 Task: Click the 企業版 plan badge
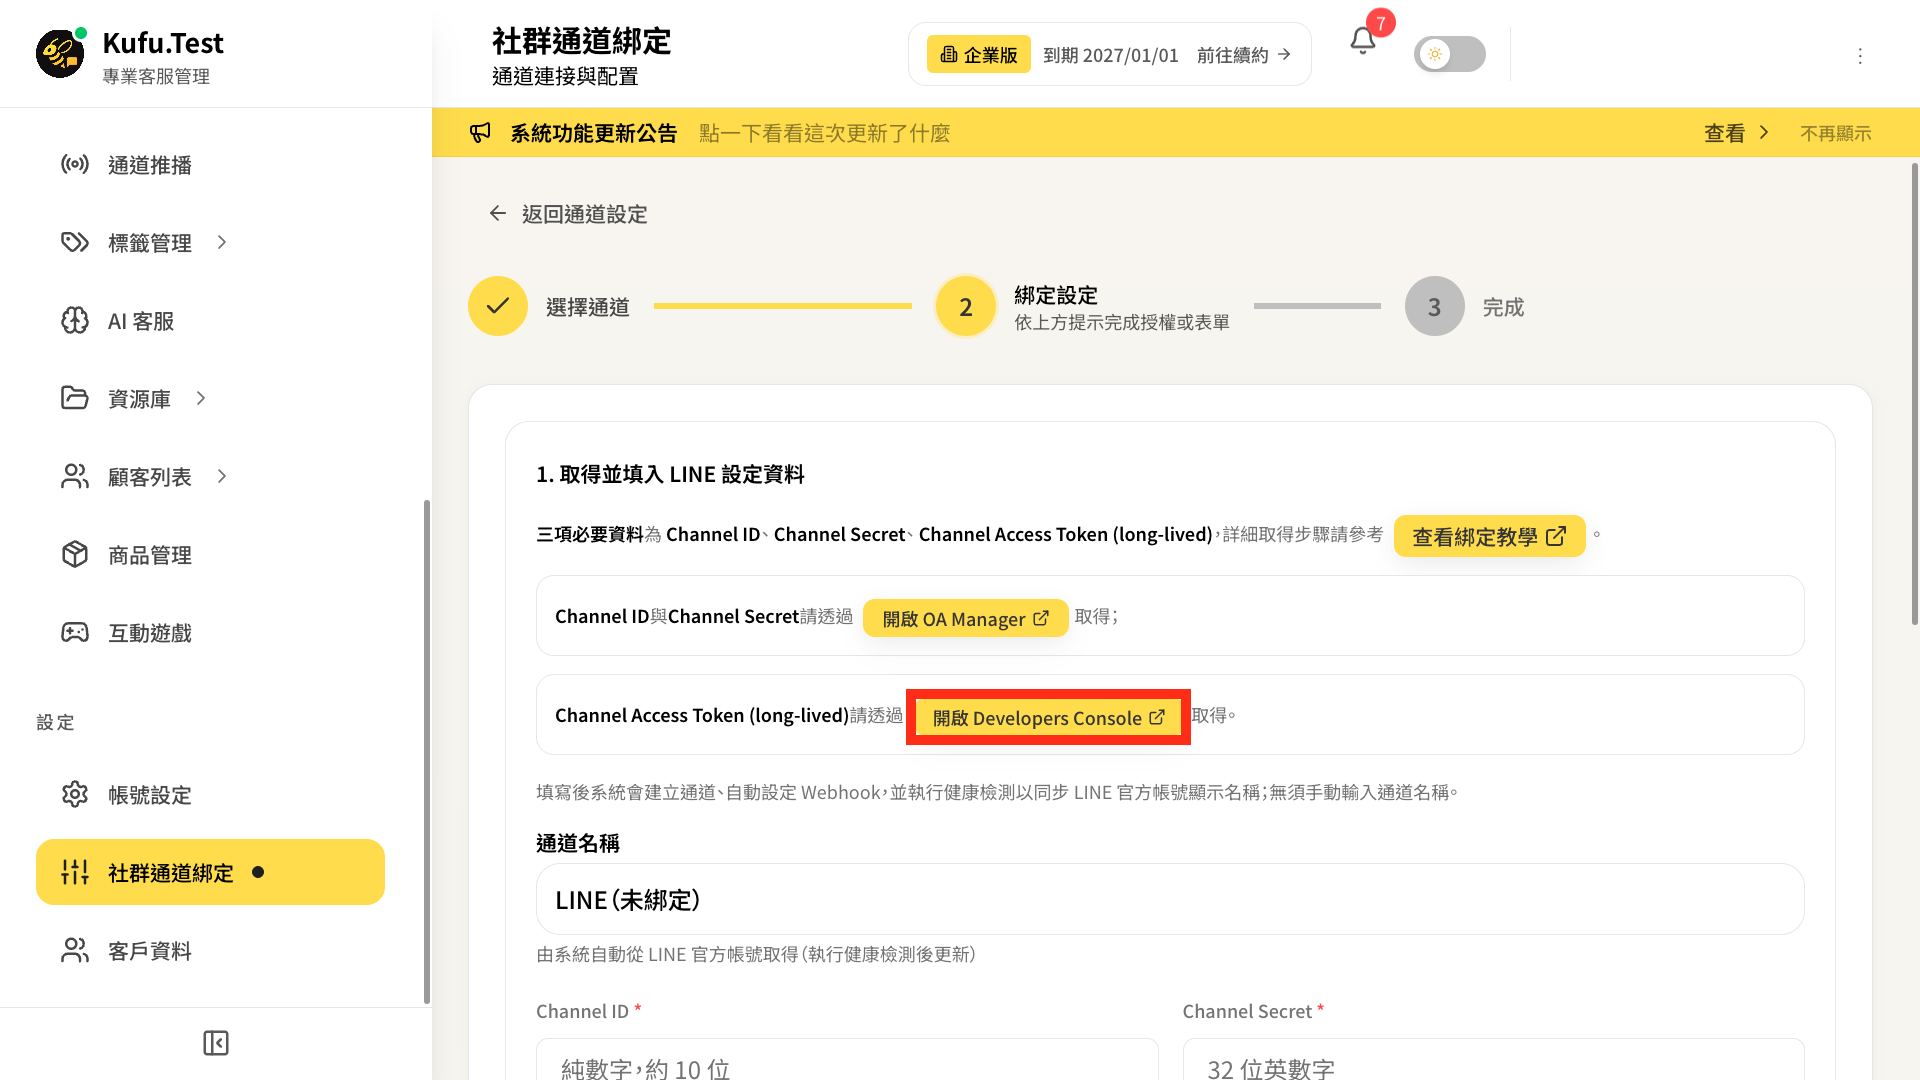(x=979, y=54)
